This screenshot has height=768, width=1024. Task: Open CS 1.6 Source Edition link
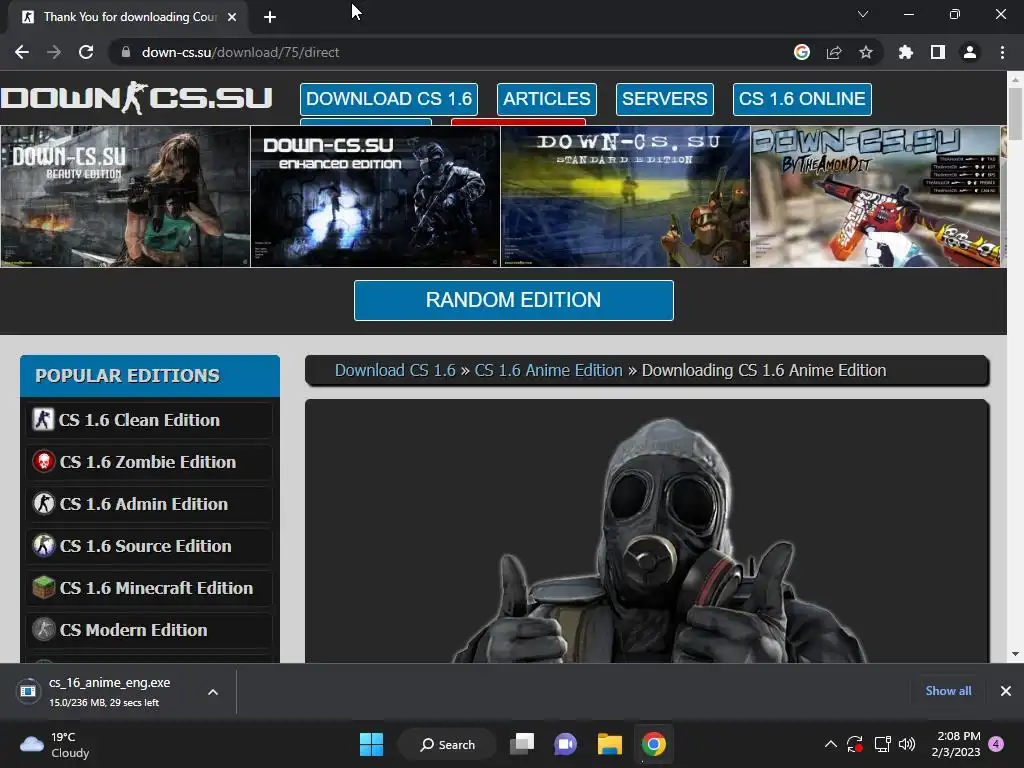tap(149, 546)
